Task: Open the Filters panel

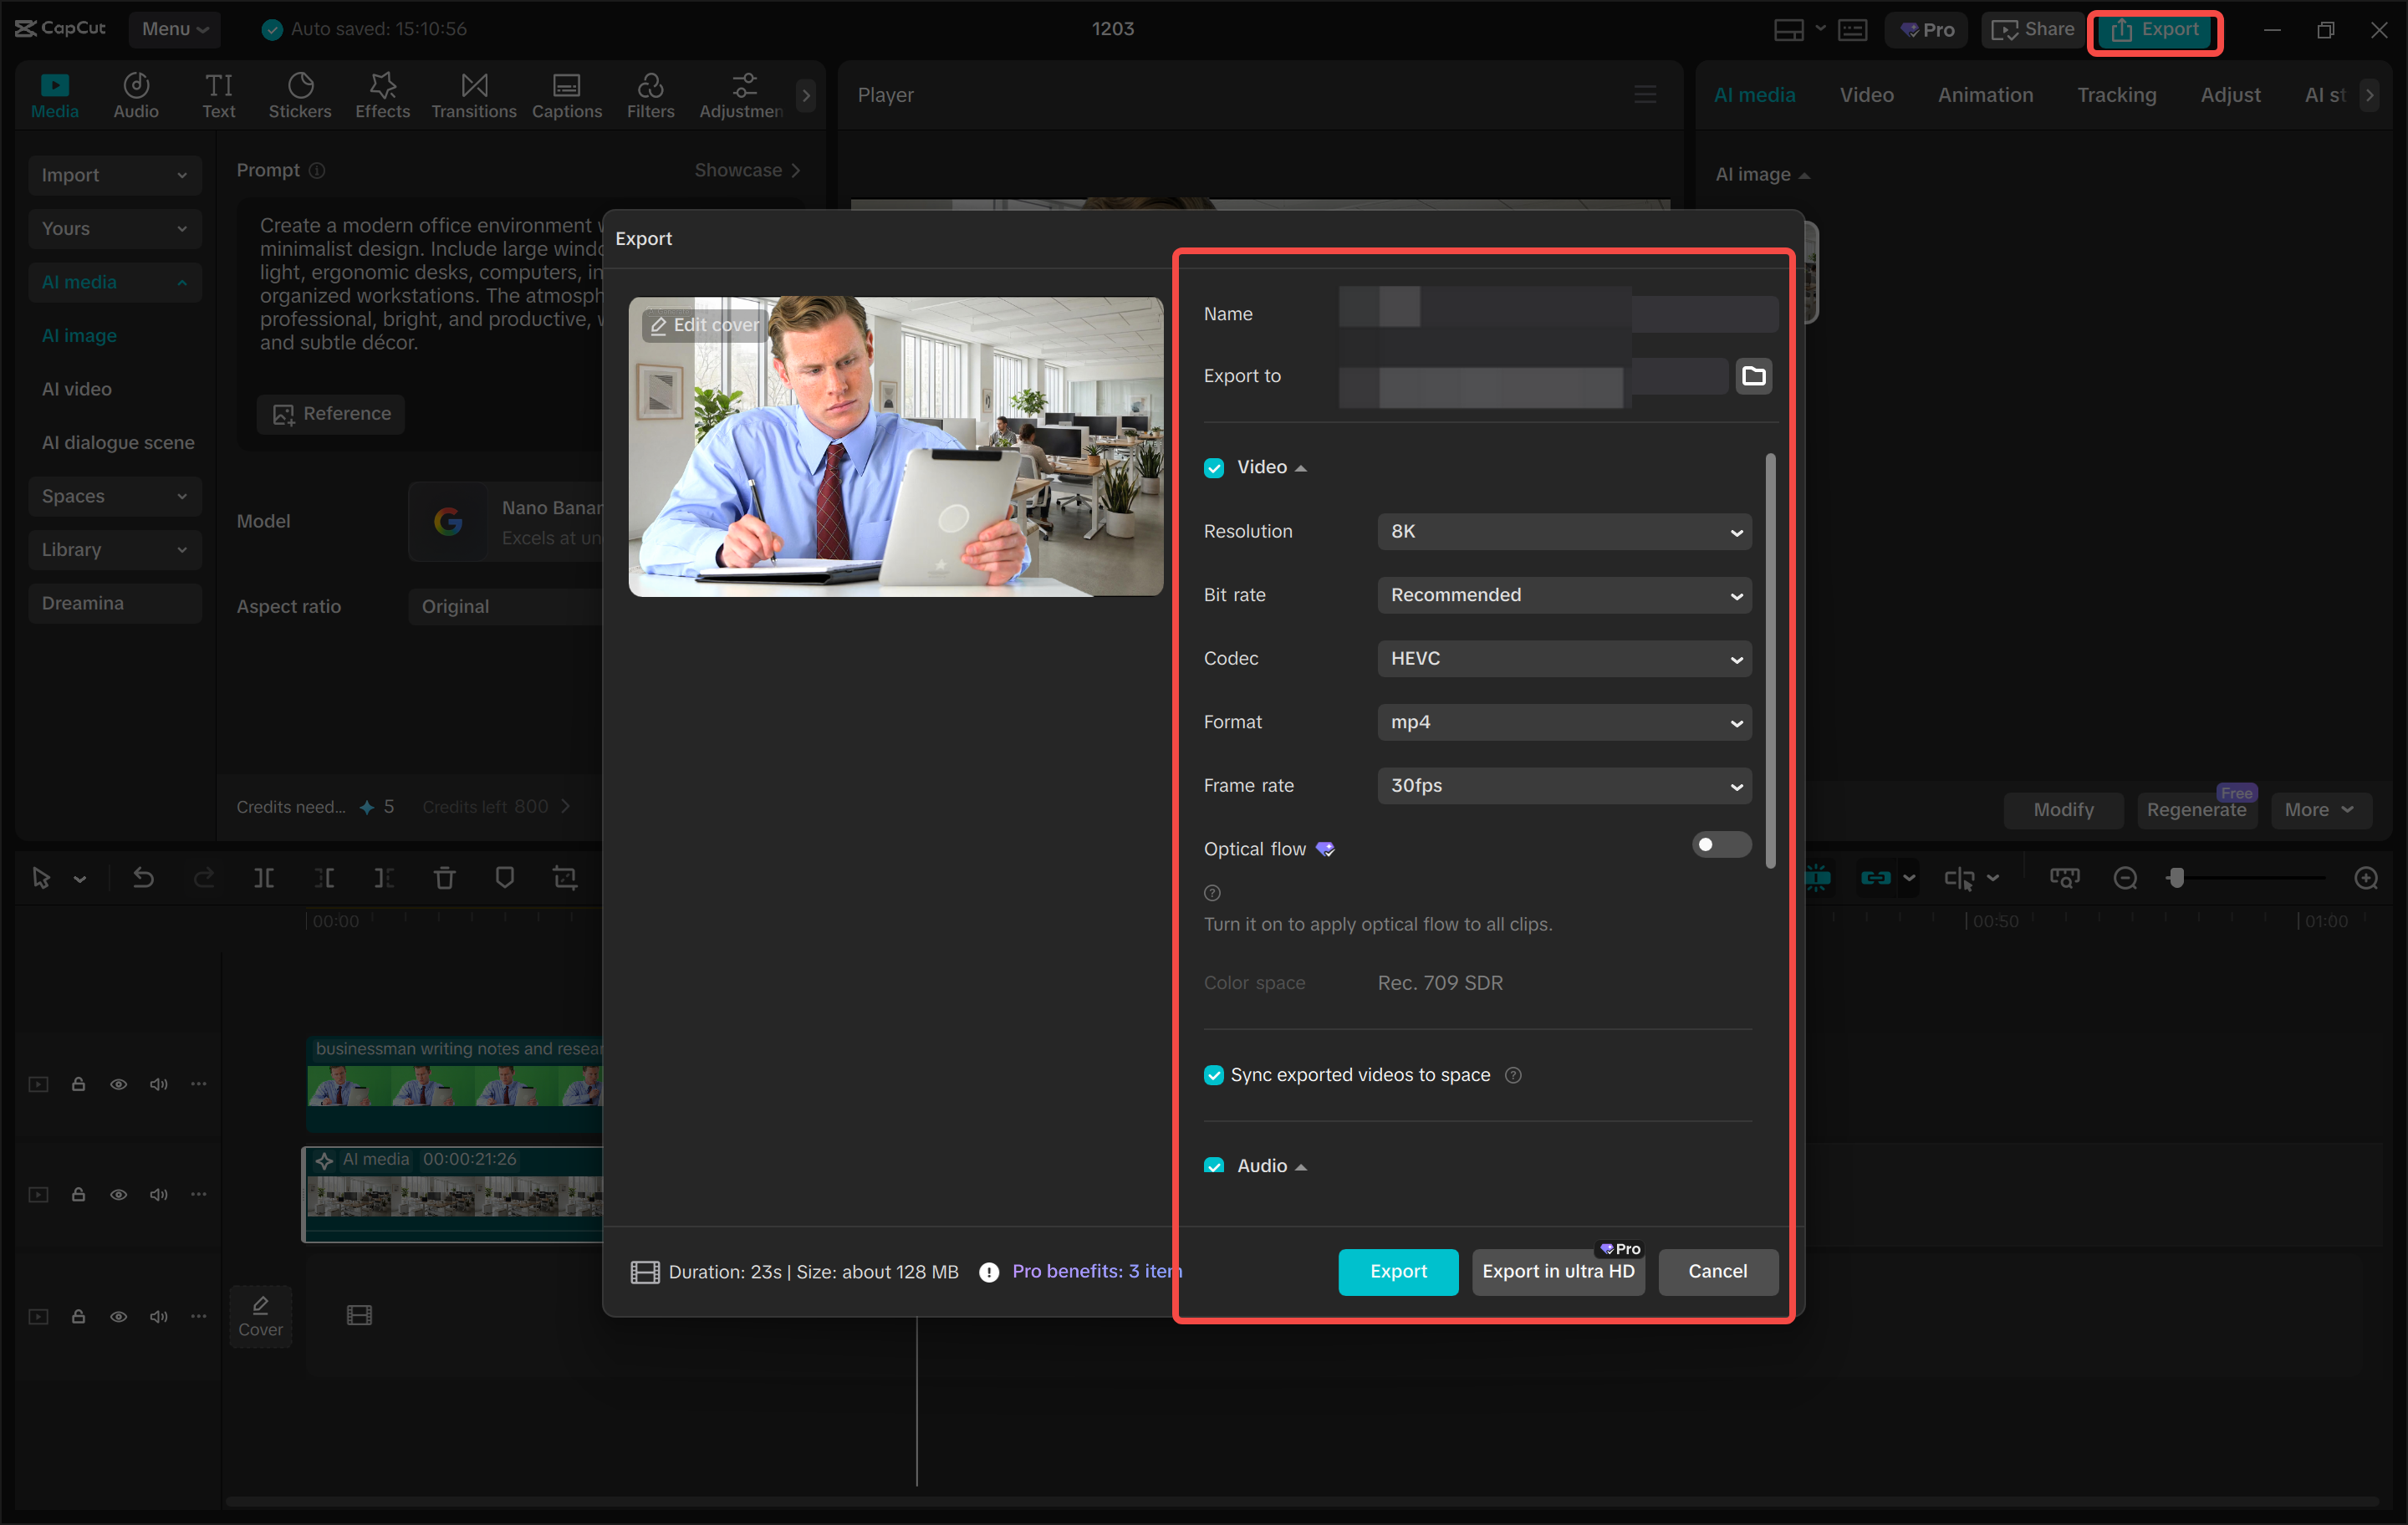Action: click(651, 94)
